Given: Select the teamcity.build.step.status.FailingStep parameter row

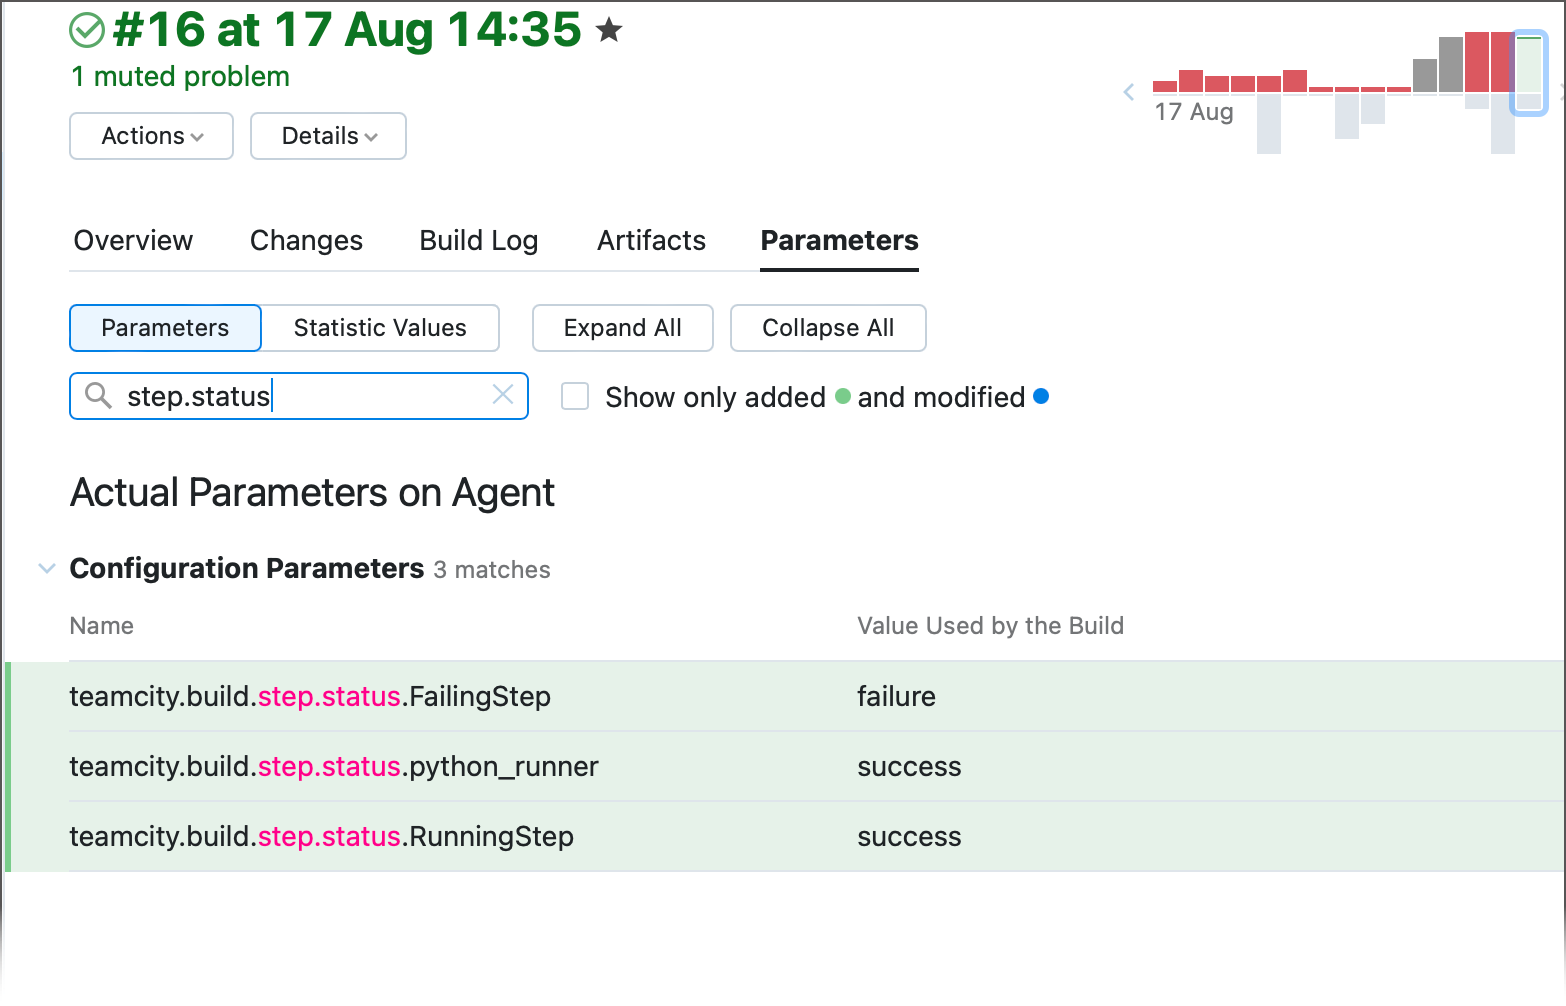Looking at the screenshot, I should click(310, 697).
